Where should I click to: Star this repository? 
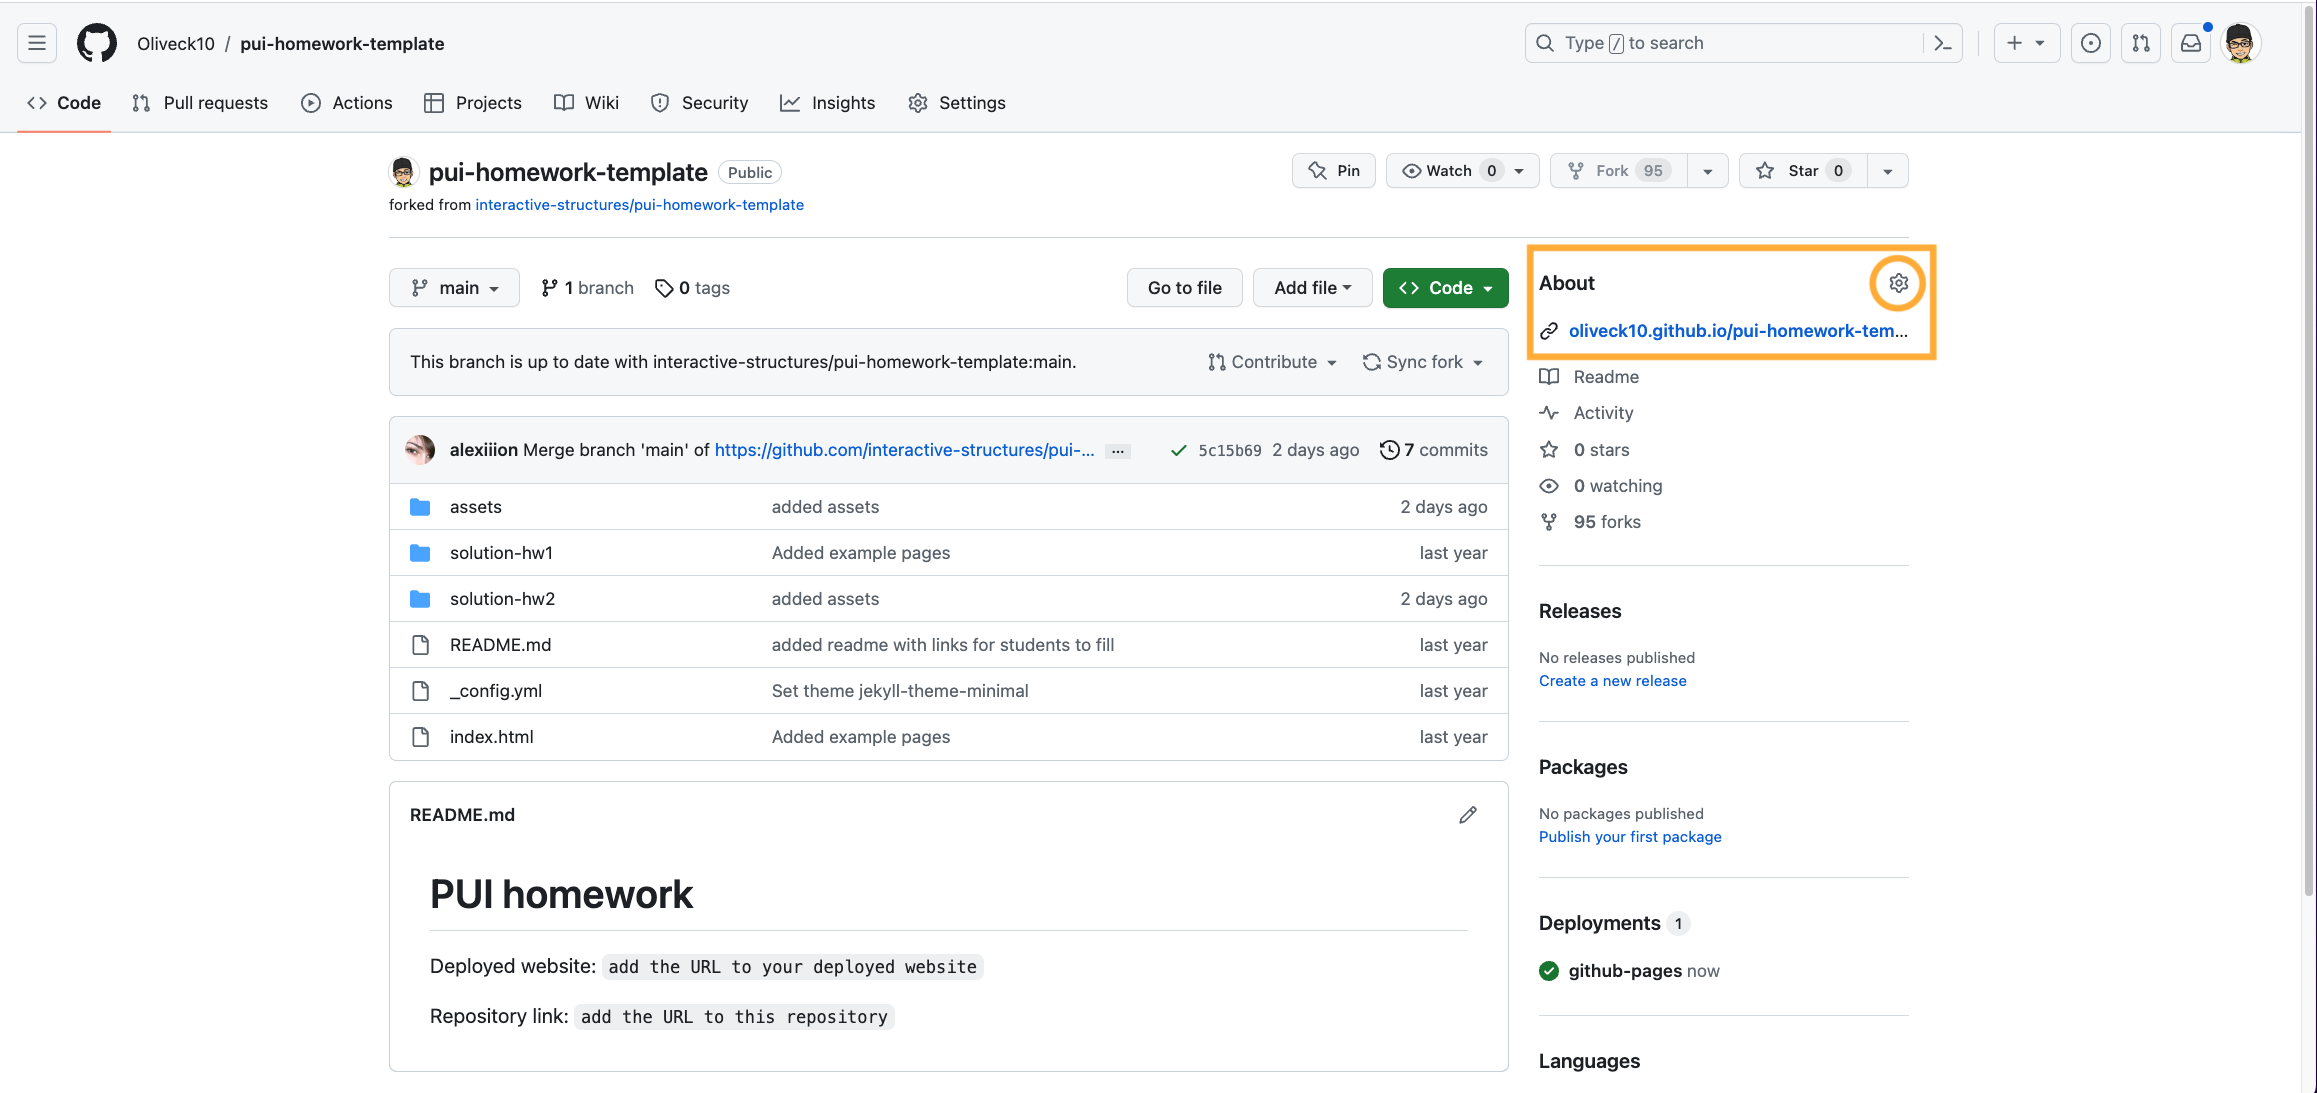(x=1803, y=171)
